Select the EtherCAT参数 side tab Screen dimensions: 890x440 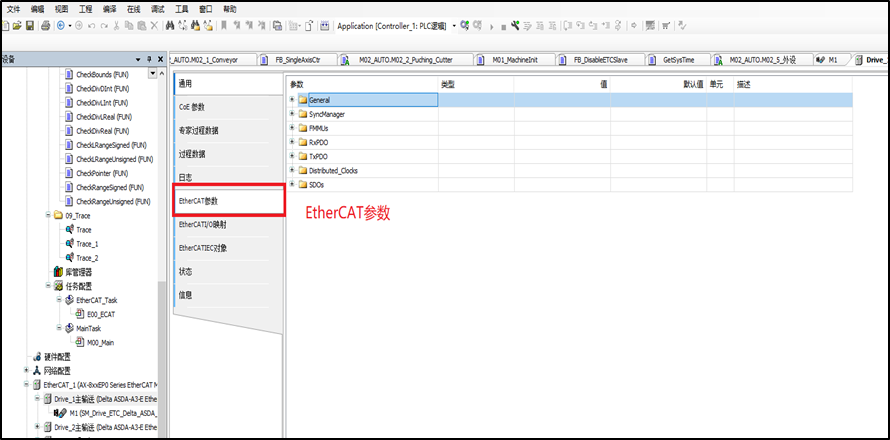click(x=229, y=201)
